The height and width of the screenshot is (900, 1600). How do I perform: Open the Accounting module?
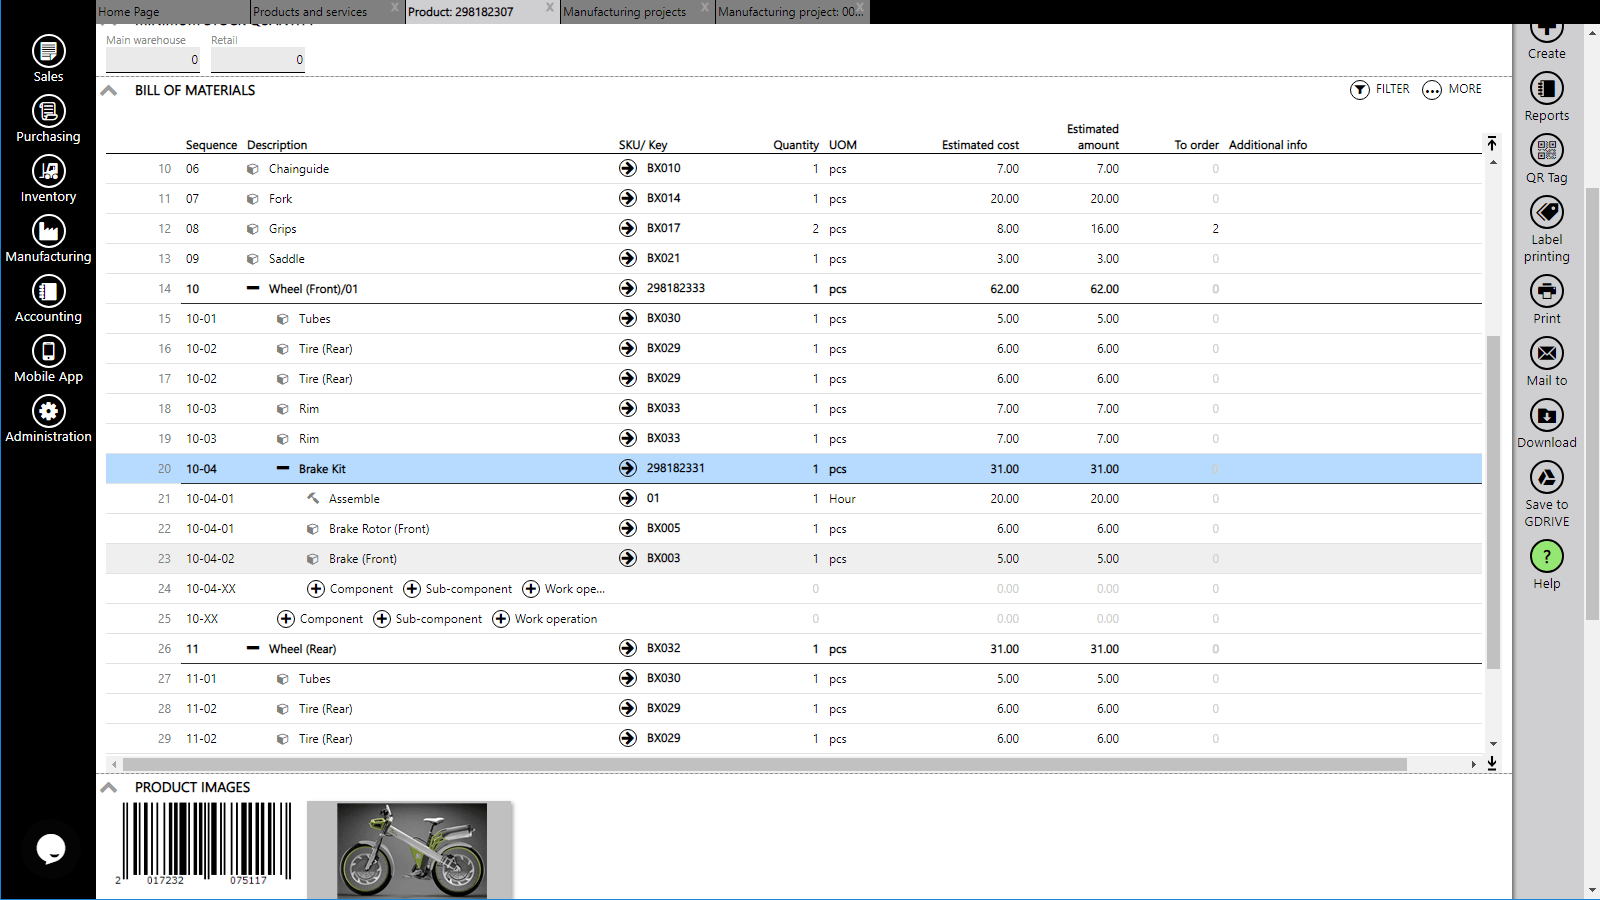[48, 298]
